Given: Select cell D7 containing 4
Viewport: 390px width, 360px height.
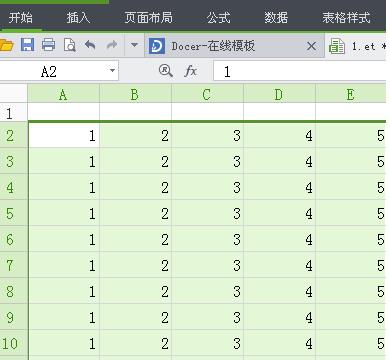Looking at the screenshot, I should coord(279,265).
